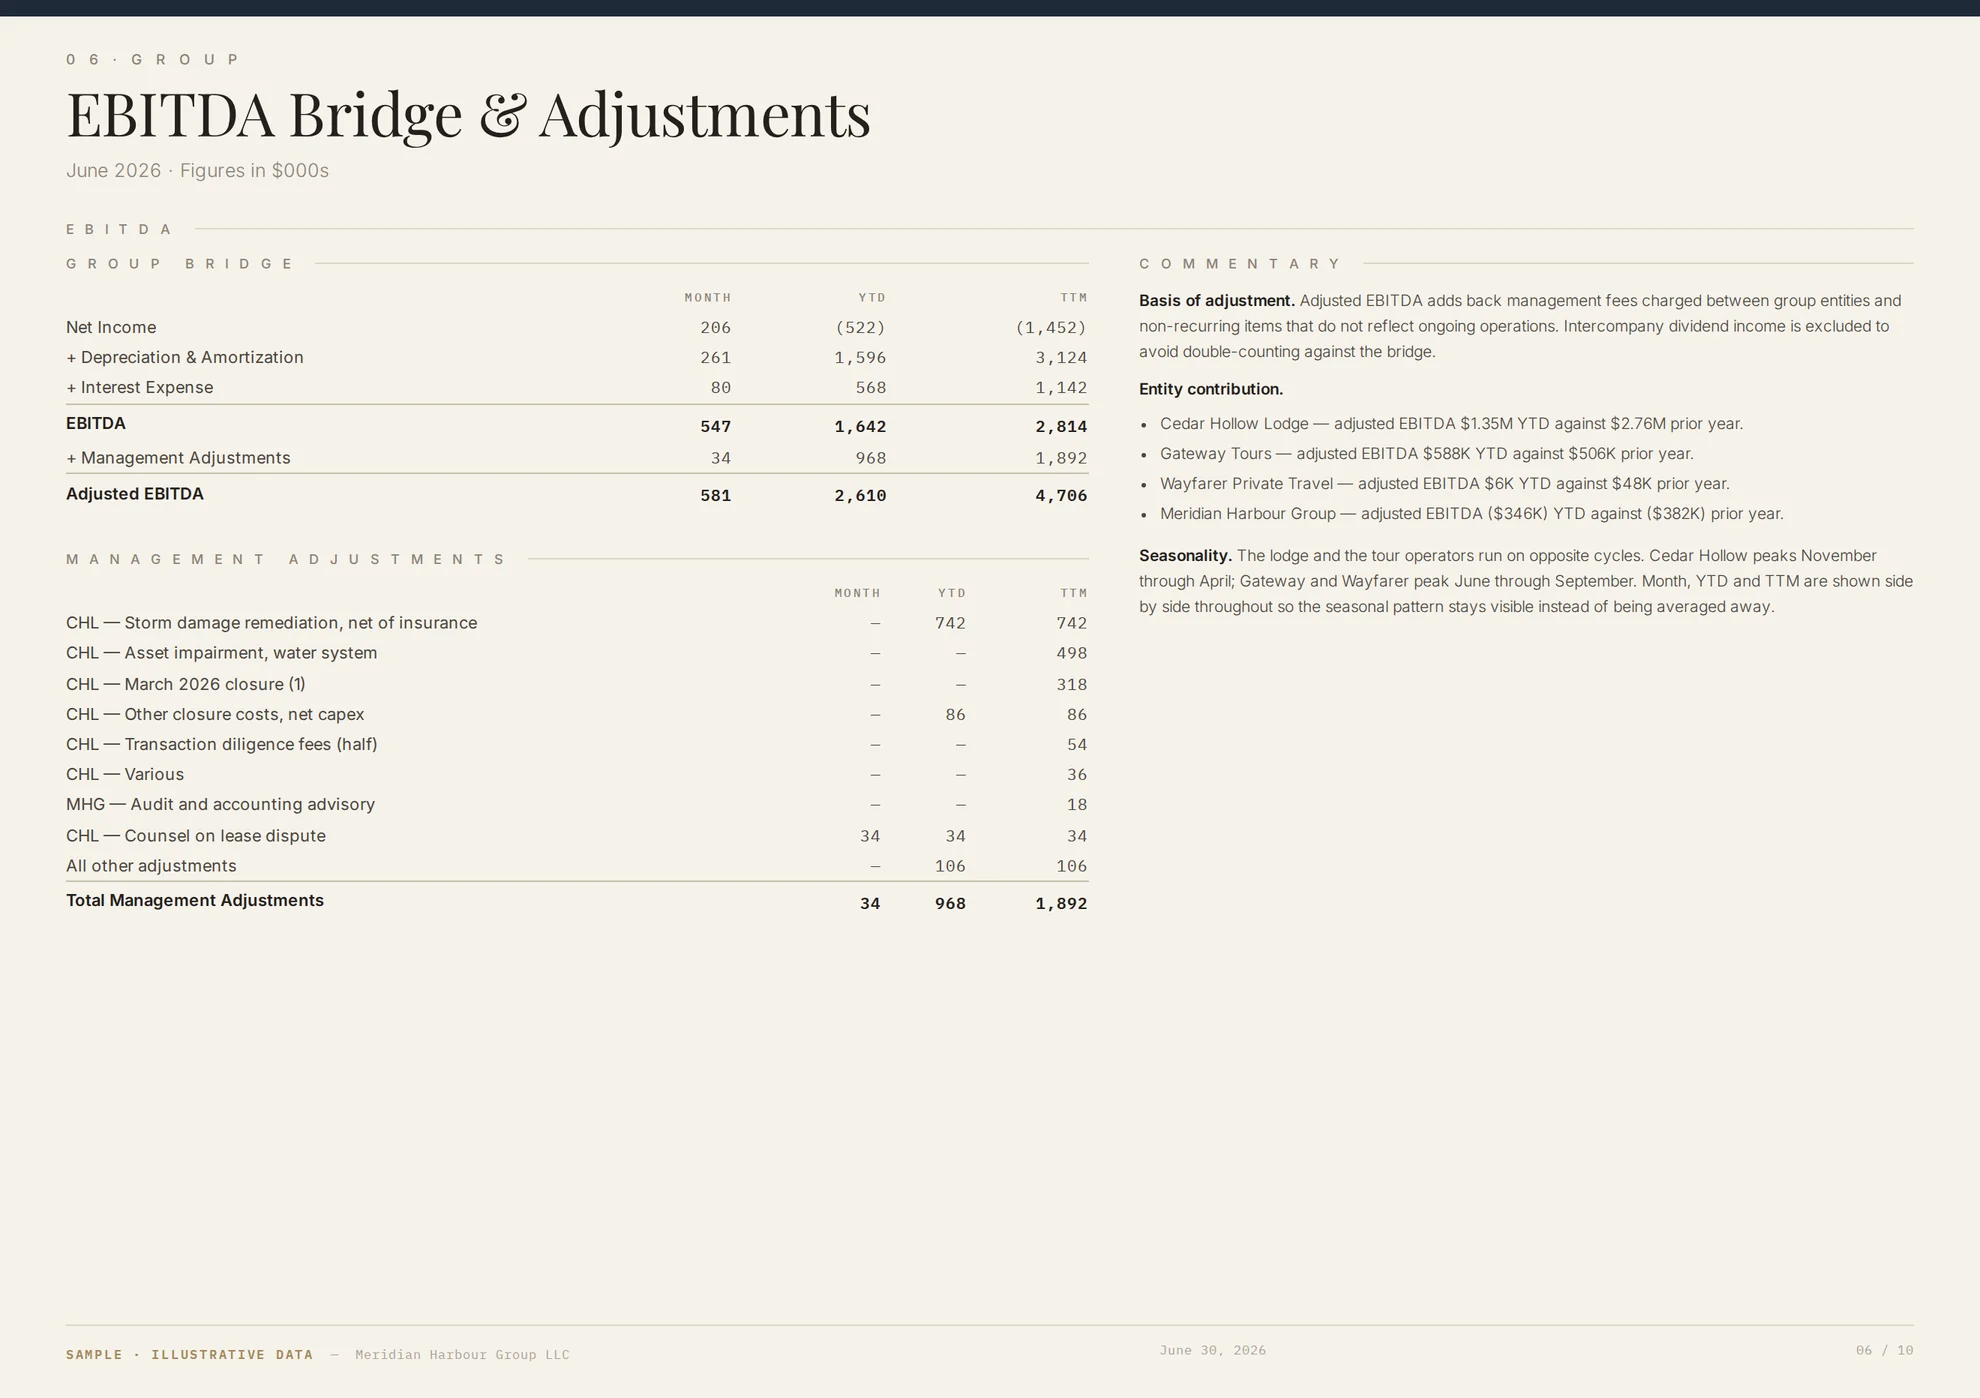The width and height of the screenshot is (1980, 1398).
Task: Click the Interest Expense month value 80
Action: pos(720,387)
